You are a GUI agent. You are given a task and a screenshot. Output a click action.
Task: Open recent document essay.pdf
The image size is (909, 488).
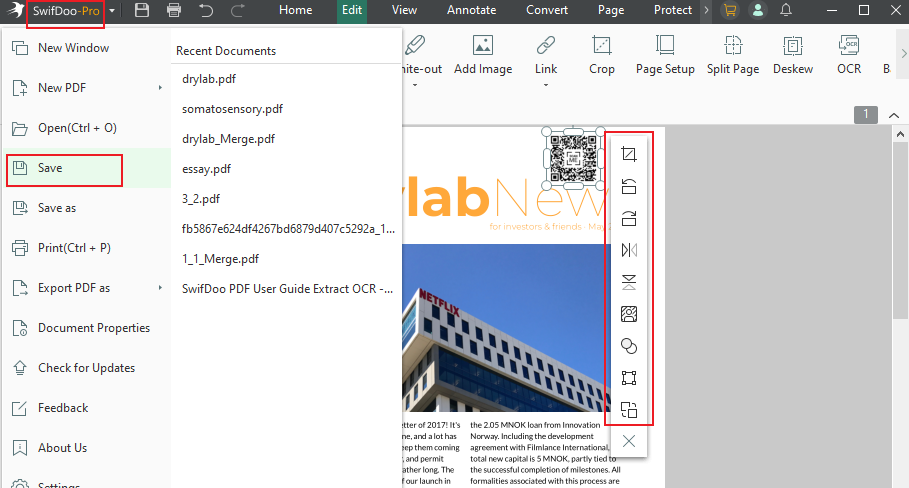[206, 169]
